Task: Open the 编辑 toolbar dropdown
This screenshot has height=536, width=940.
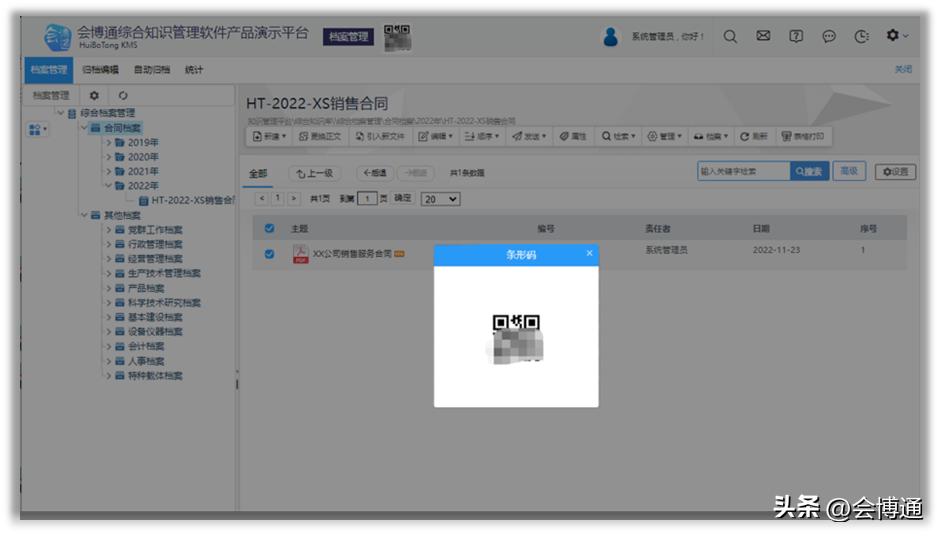Action: pyautogui.click(x=435, y=136)
